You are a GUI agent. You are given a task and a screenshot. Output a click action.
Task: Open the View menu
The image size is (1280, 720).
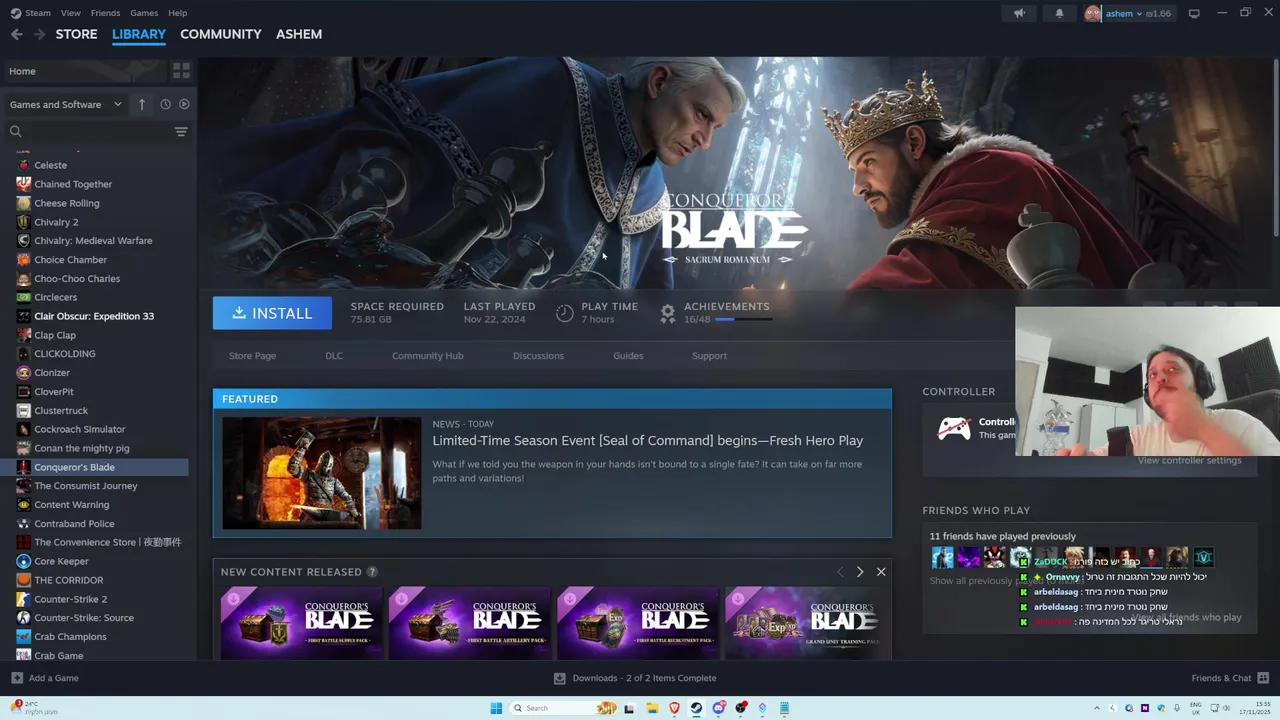pyautogui.click(x=70, y=13)
